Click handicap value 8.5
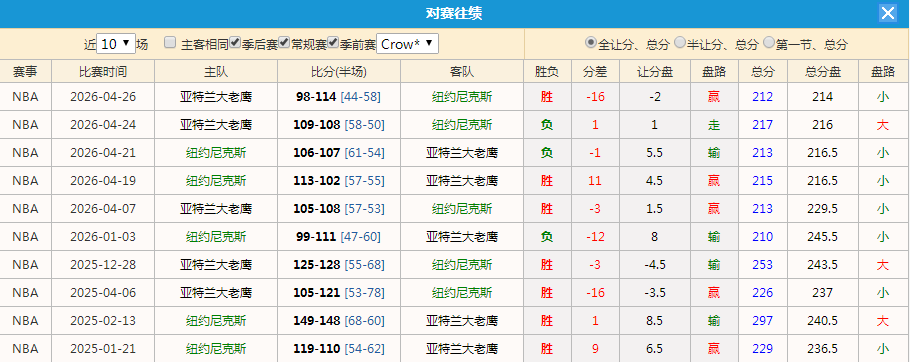 [655, 320]
